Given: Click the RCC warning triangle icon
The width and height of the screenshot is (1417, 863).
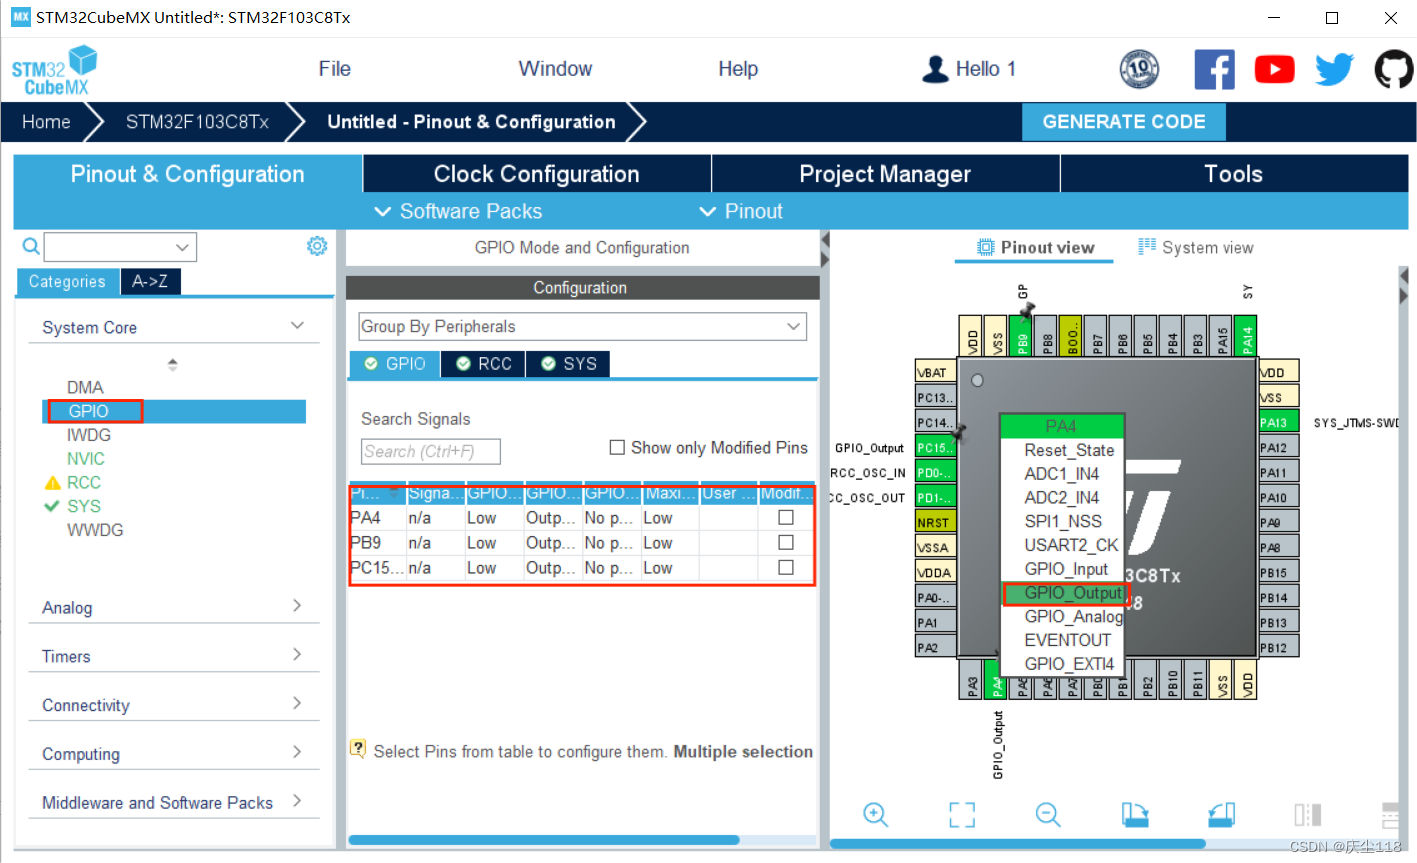Looking at the screenshot, I should 53,482.
